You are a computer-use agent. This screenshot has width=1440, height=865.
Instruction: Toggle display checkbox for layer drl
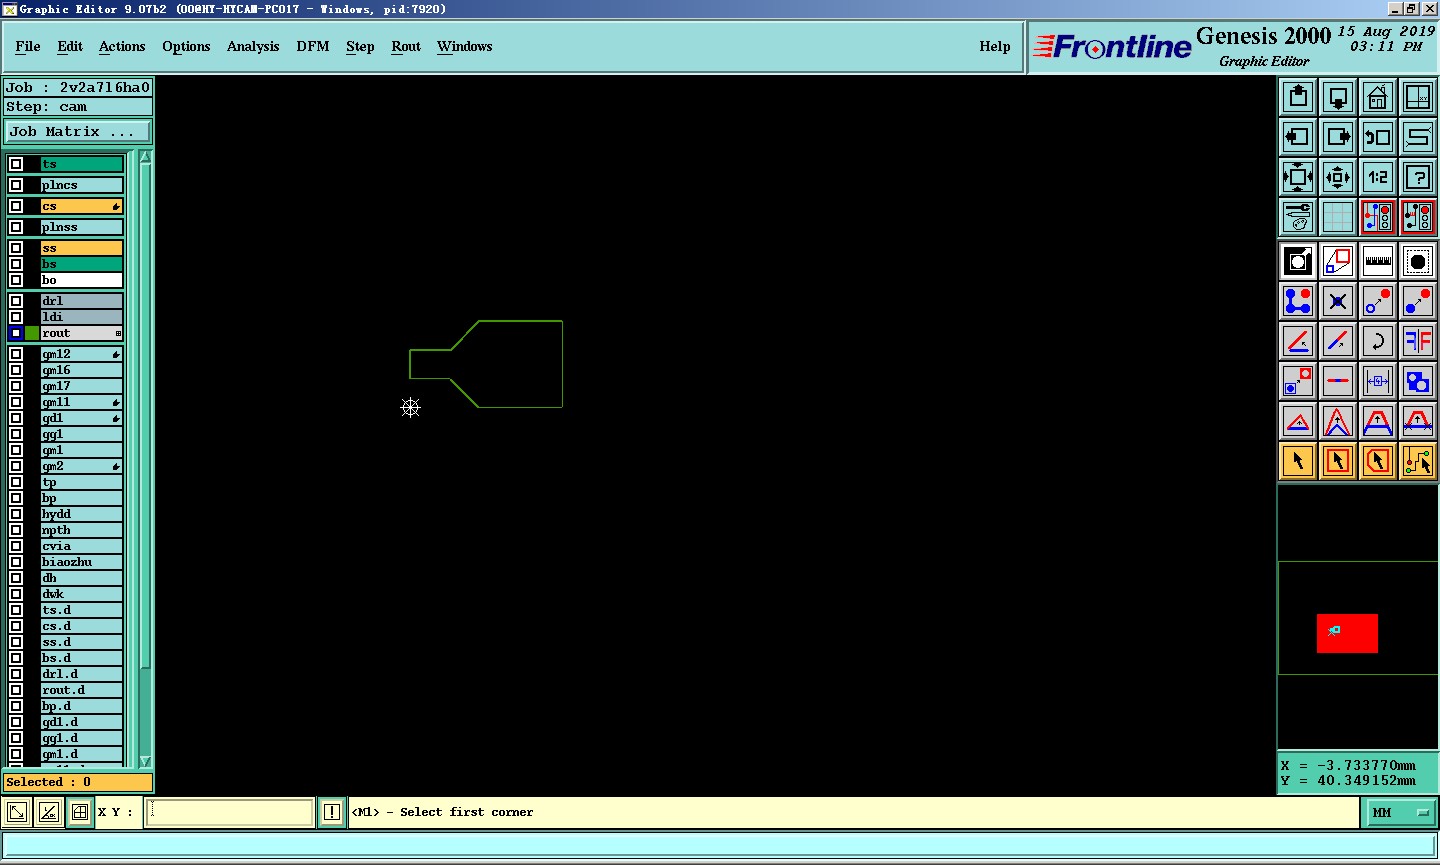click(x=16, y=301)
